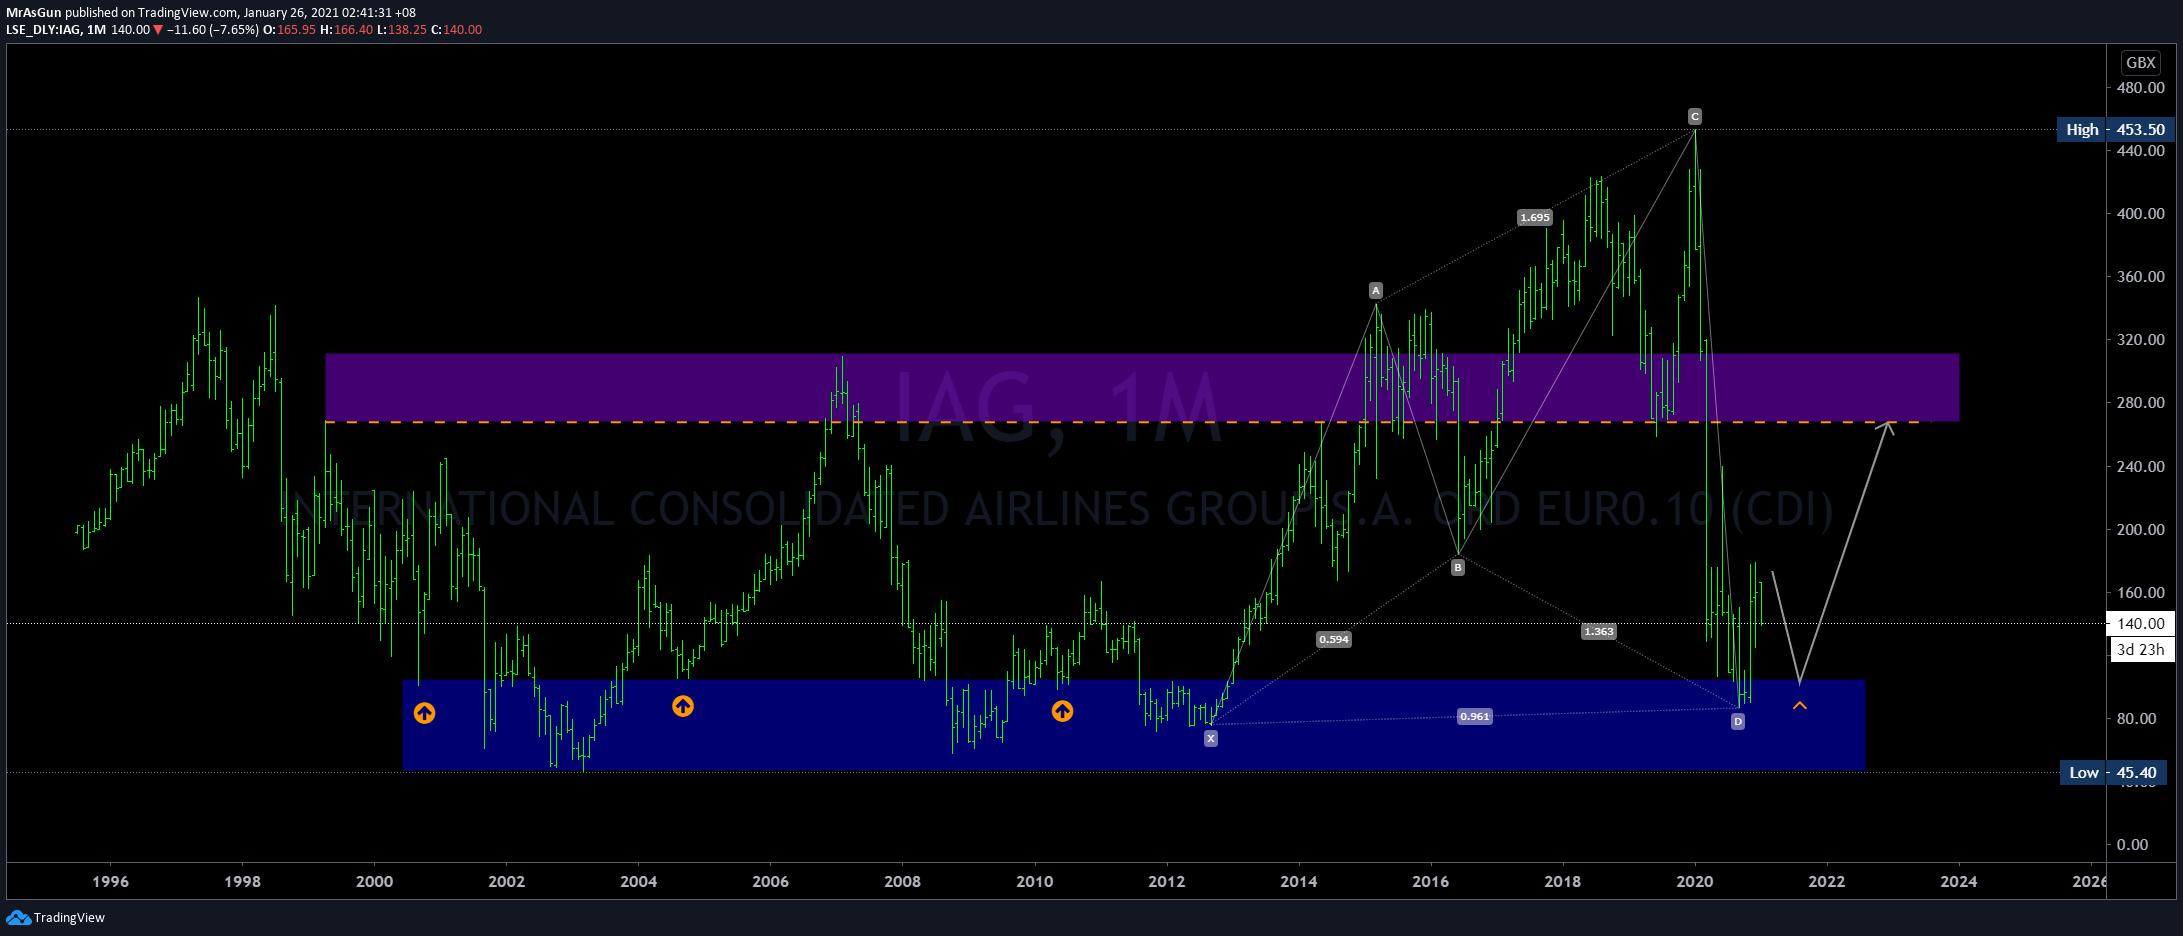Click the high value 166.40 in header
Screen dimensions: 2183x936
(x=353, y=30)
